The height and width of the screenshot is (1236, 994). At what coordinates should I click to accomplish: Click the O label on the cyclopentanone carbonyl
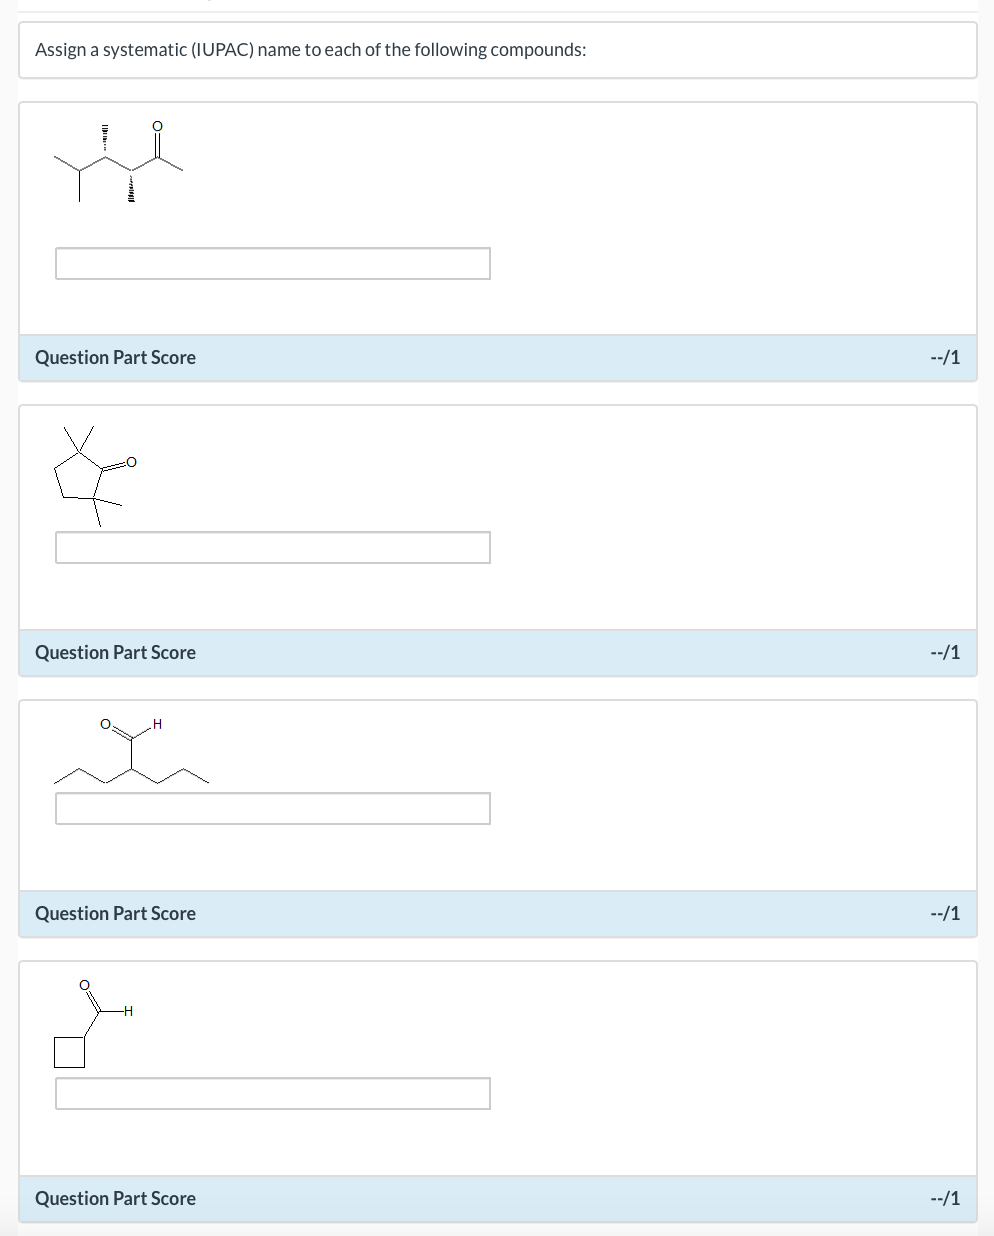(131, 462)
